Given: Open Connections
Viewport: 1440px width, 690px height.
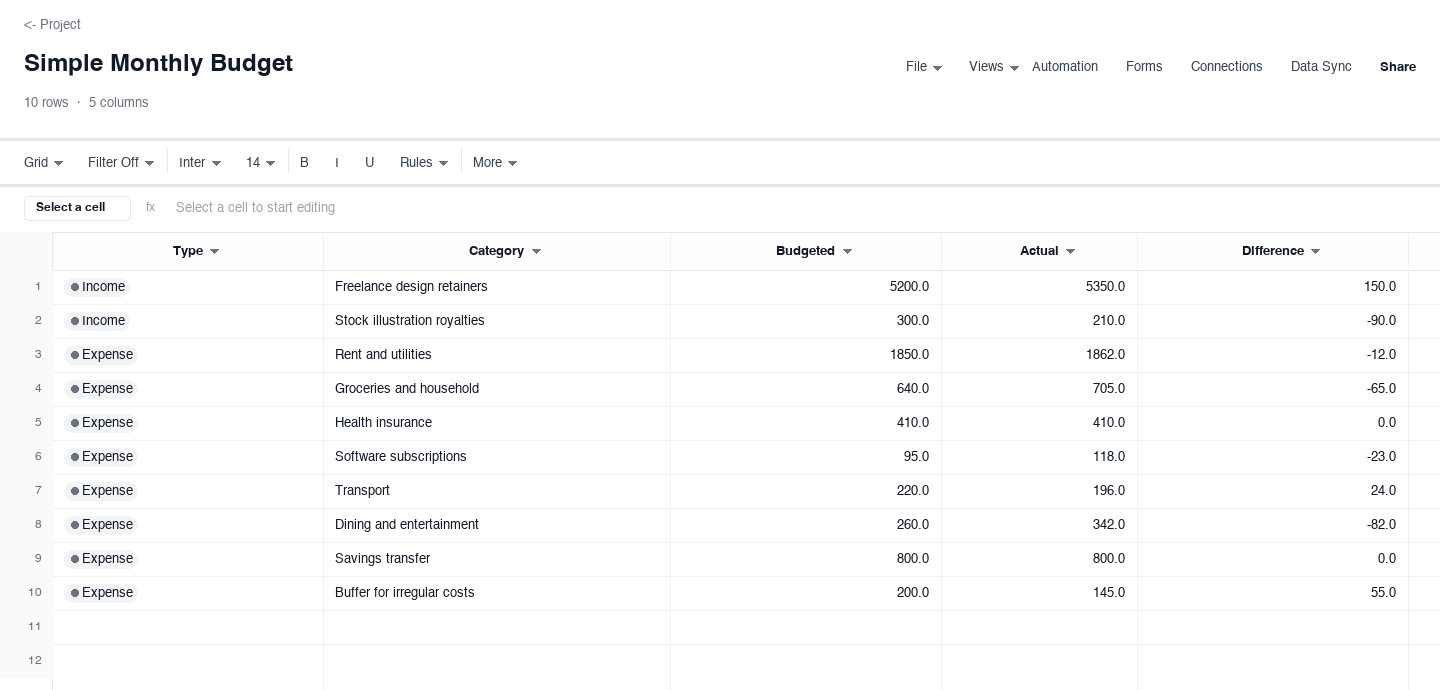Looking at the screenshot, I should click(x=1226, y=67).
